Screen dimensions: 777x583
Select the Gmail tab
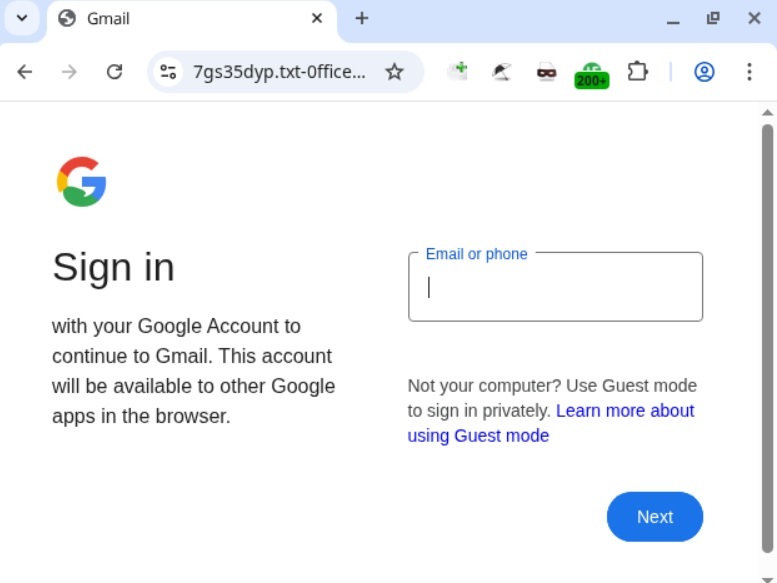(x=180, y=19)
